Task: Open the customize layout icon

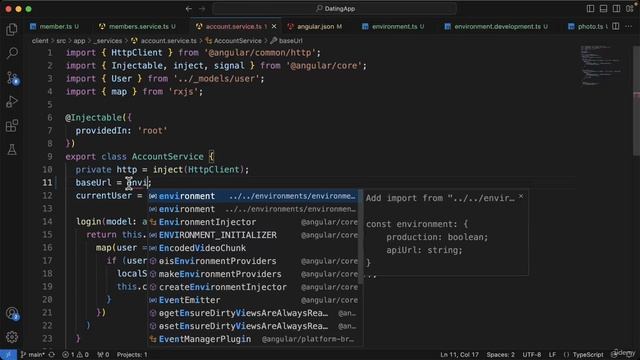Action: point(630,9)
